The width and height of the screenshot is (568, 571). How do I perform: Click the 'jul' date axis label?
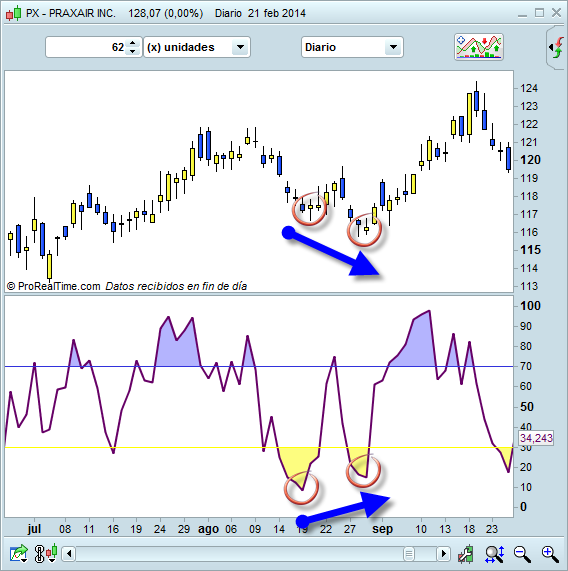pos(34,529)
